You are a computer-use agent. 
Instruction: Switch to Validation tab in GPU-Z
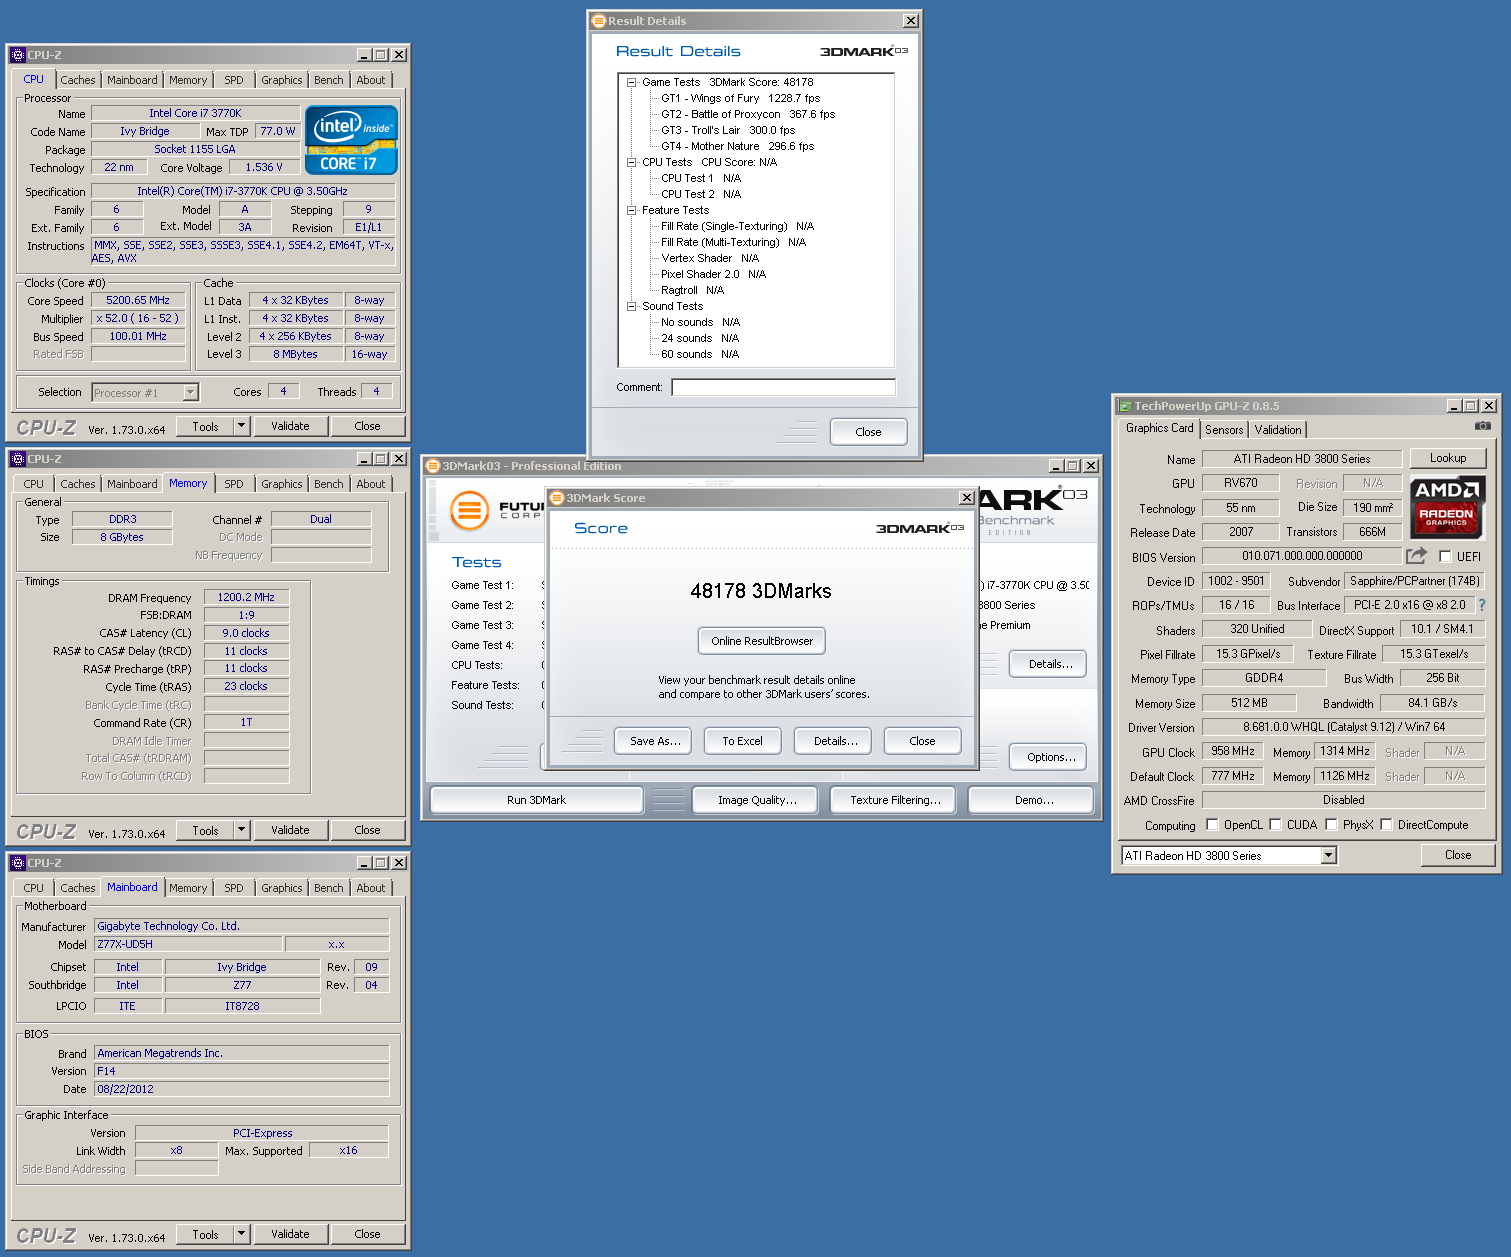coord(1278,430)
